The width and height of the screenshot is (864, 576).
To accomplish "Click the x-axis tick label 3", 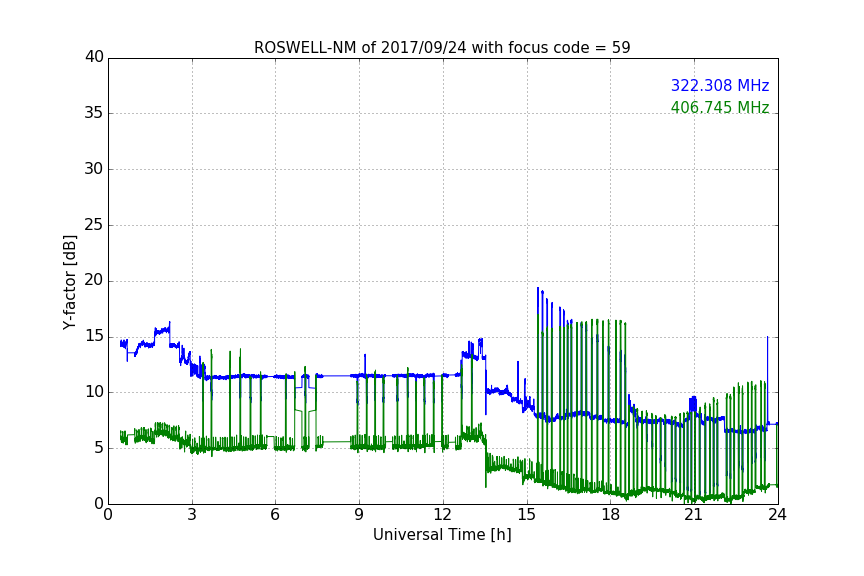I will click(x=192, y=515).
